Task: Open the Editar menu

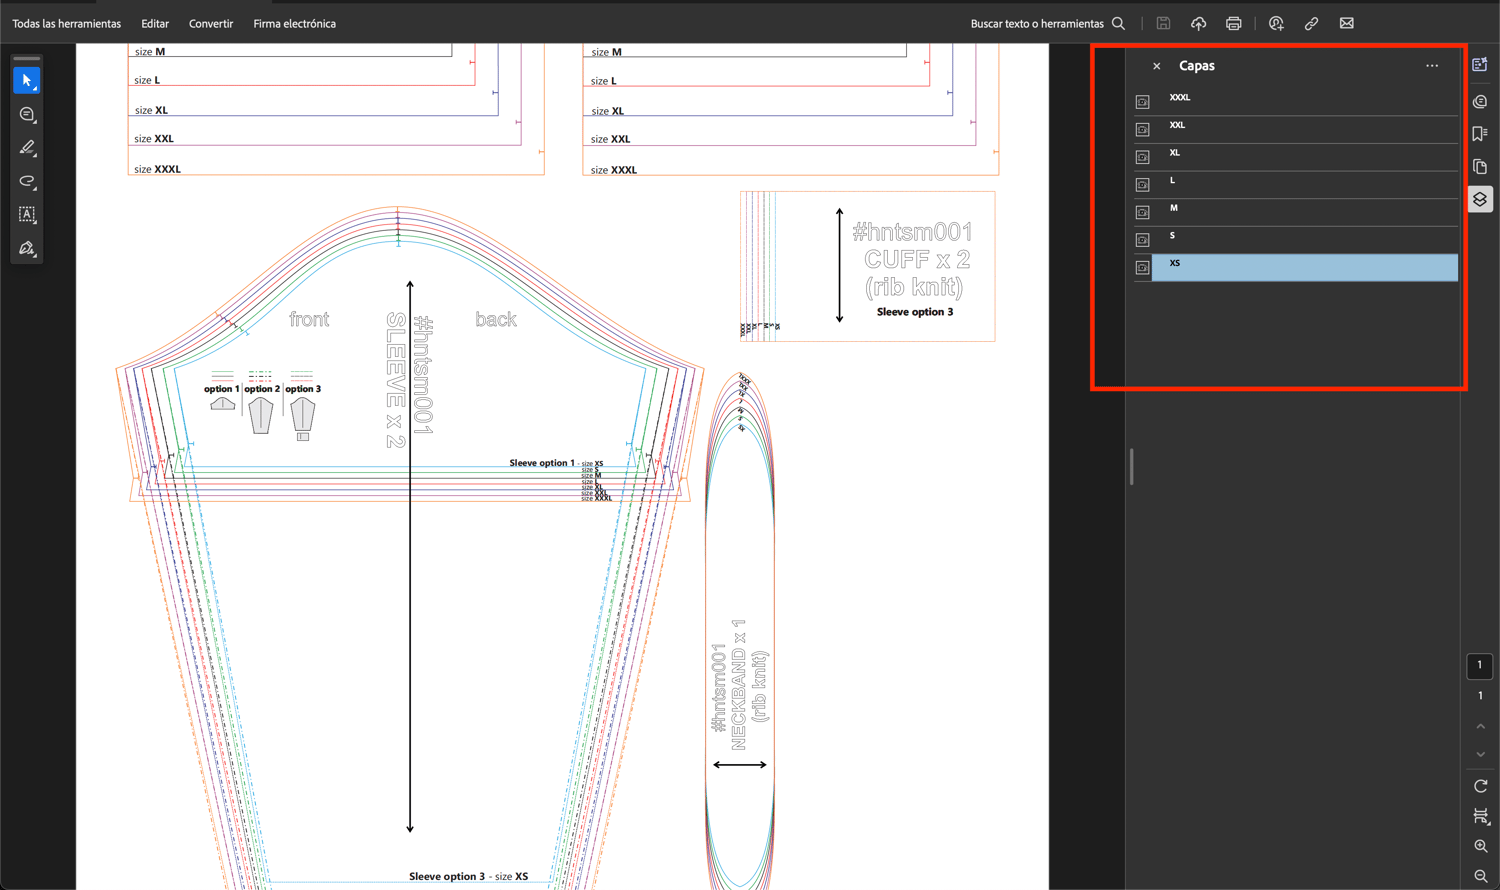Action: (155, 24)
